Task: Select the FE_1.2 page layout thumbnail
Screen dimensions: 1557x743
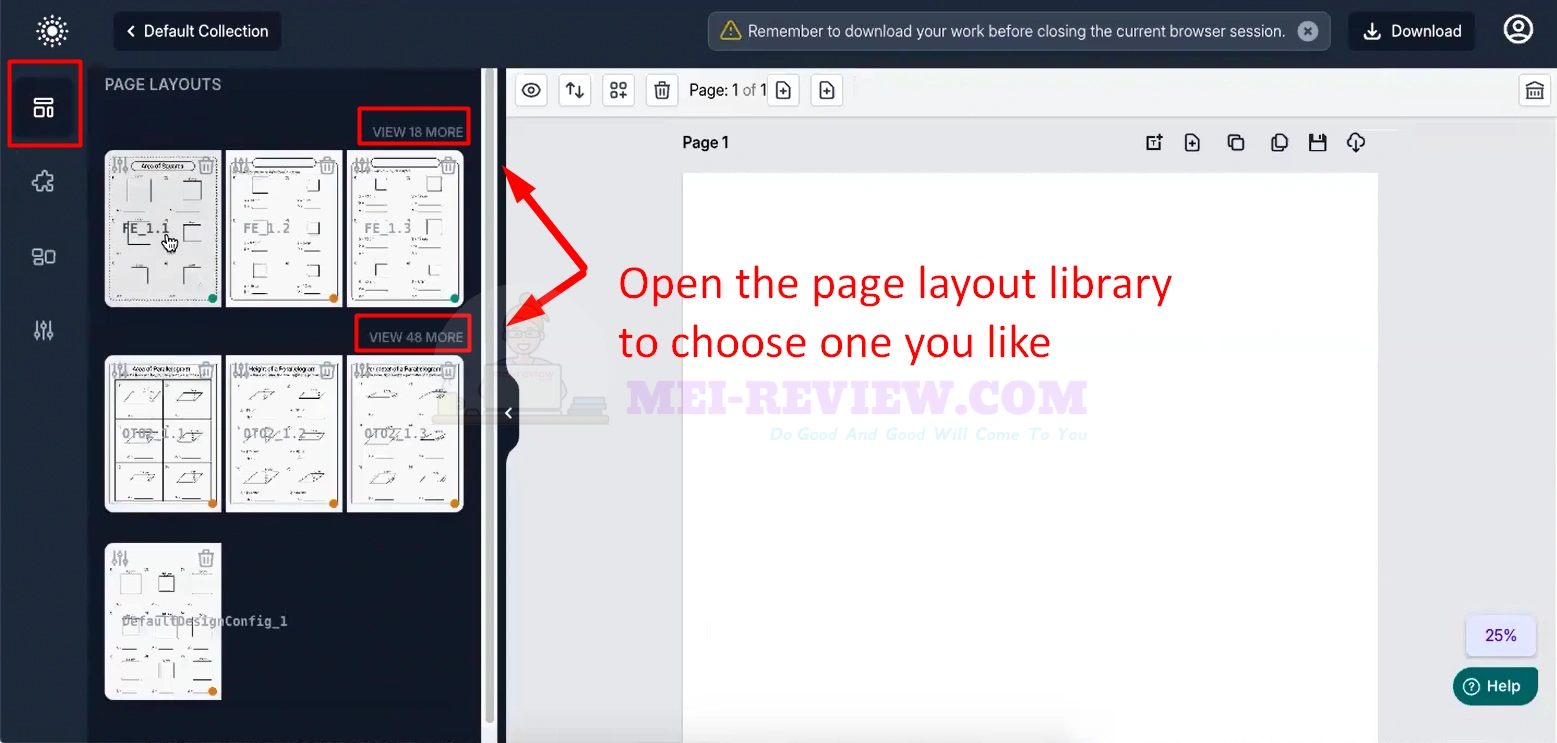Action: pyautogui.click(x=284, y=229)
